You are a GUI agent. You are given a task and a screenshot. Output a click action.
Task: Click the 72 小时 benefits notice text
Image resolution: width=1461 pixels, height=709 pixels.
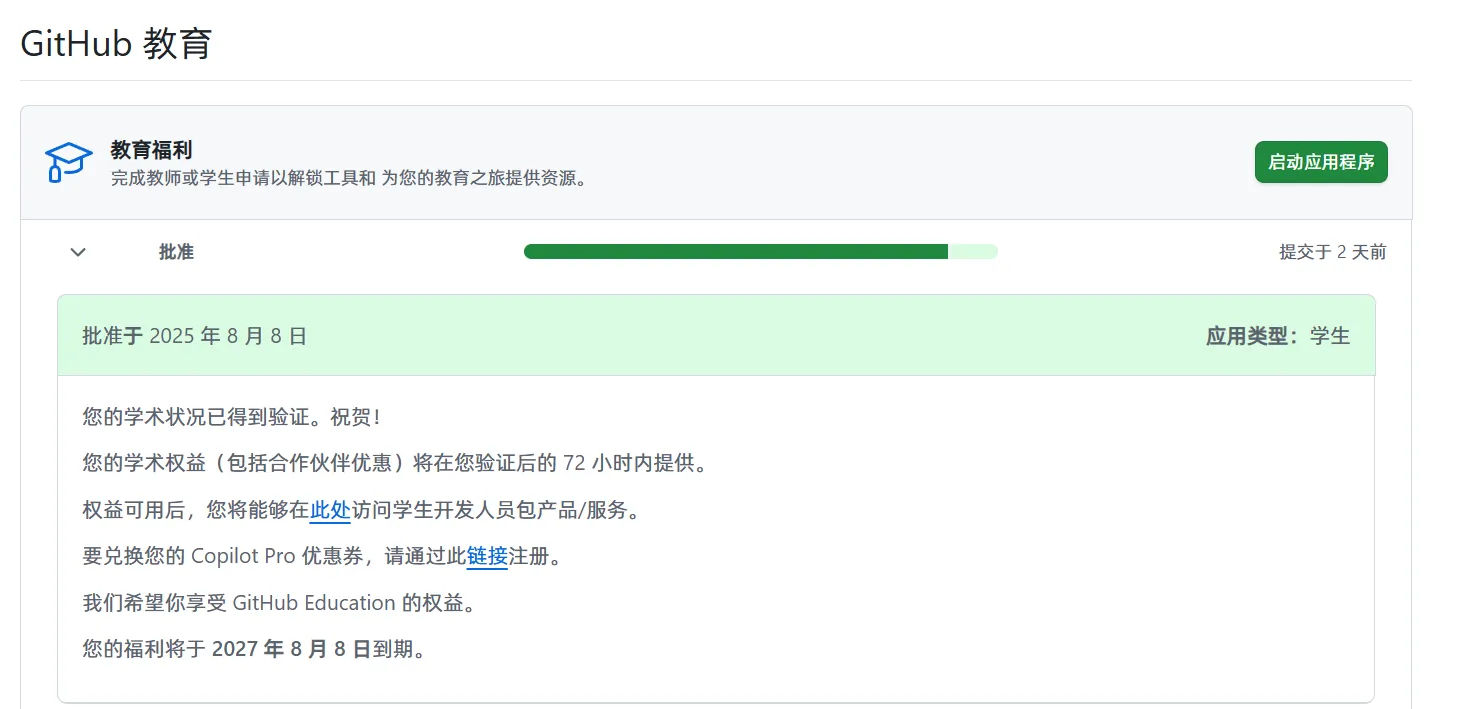(x=396, y=463)
